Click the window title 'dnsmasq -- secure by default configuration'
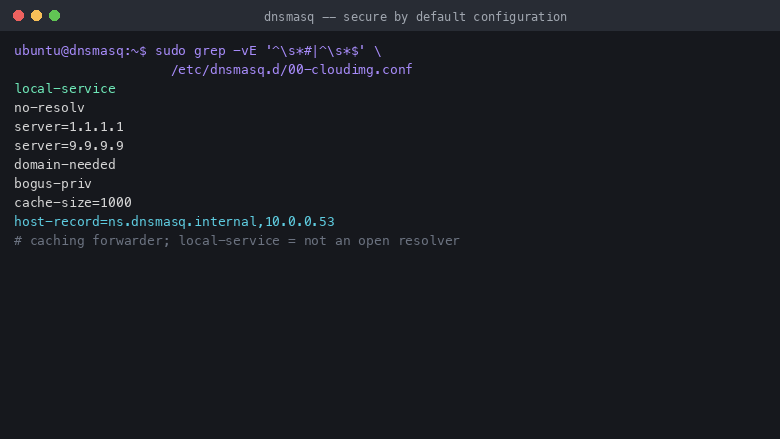 [415, 17]
